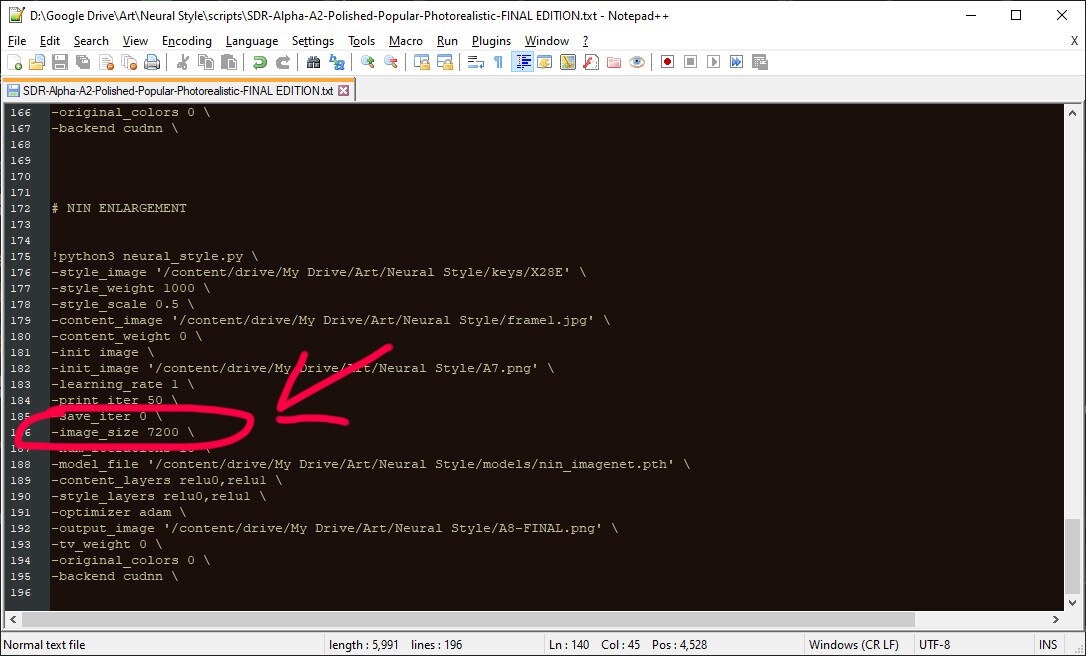Zoom out with the magnifier minus icon
The height and width of the screenshot is (656, 1086).
coord(391,62)
